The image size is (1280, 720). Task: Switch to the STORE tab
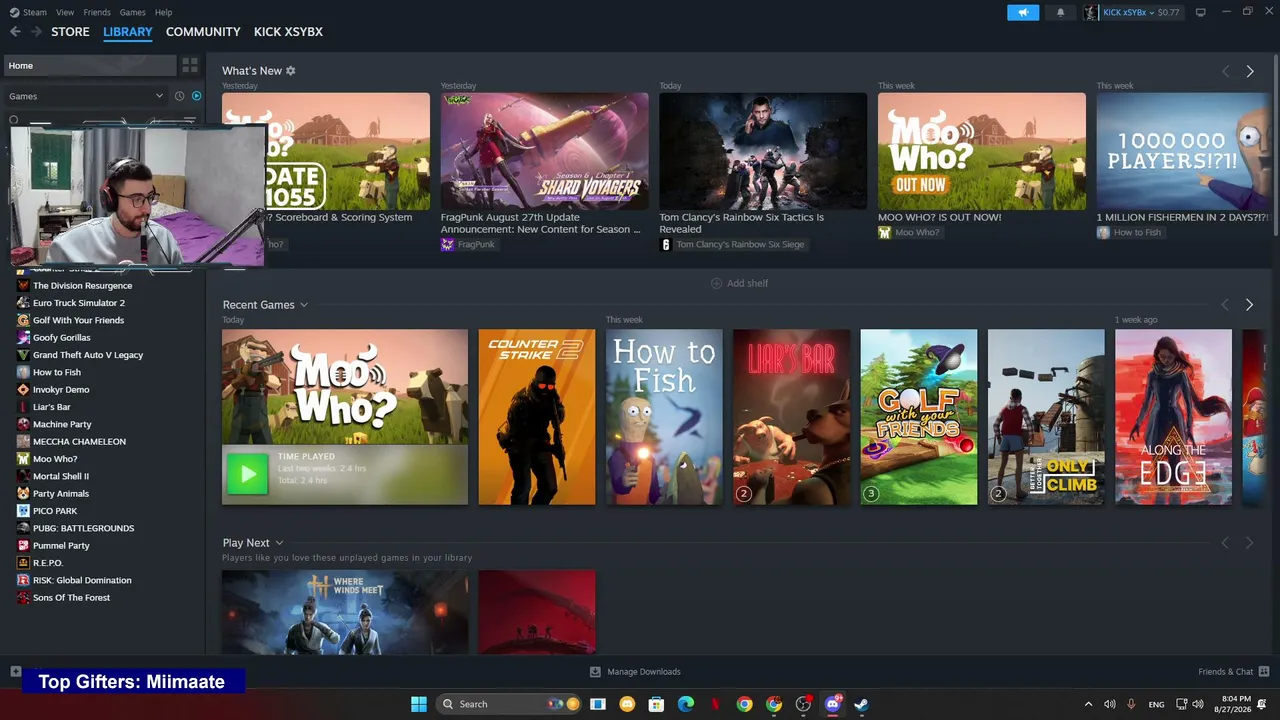70,32
